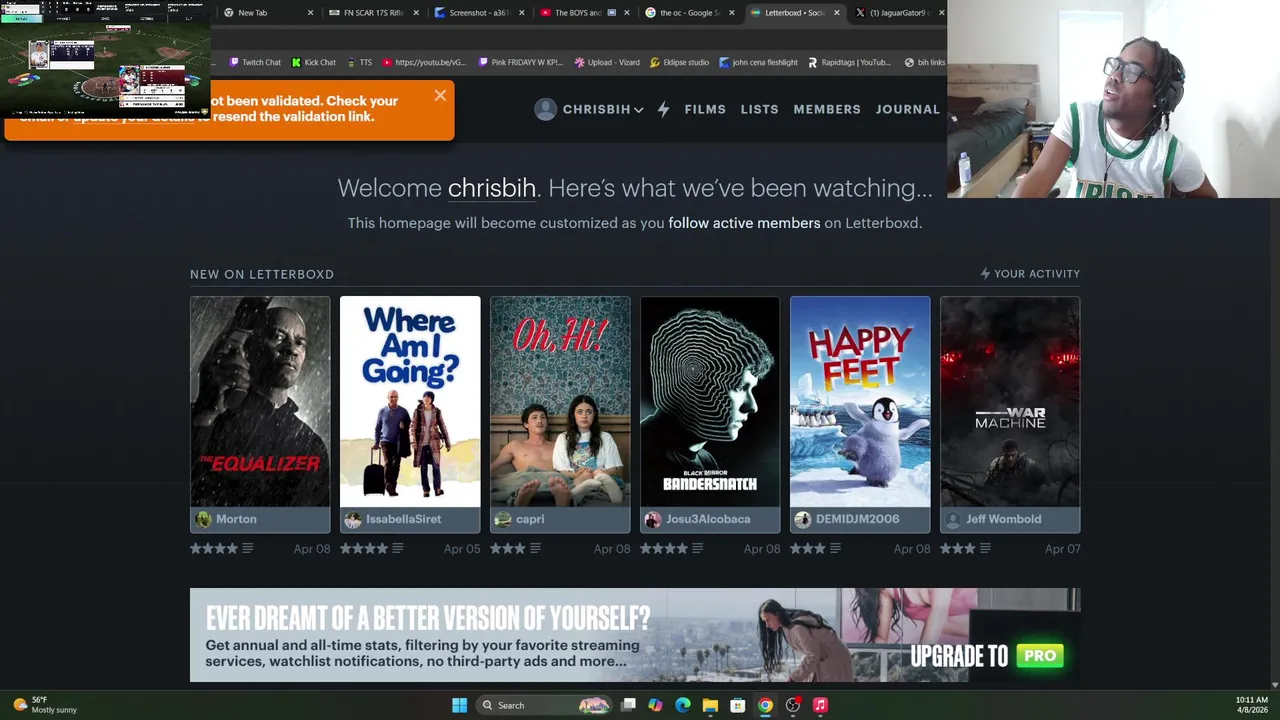Open the Oh, Hi! poster
Screen dimensions: 1280x720
coord(560,401)
